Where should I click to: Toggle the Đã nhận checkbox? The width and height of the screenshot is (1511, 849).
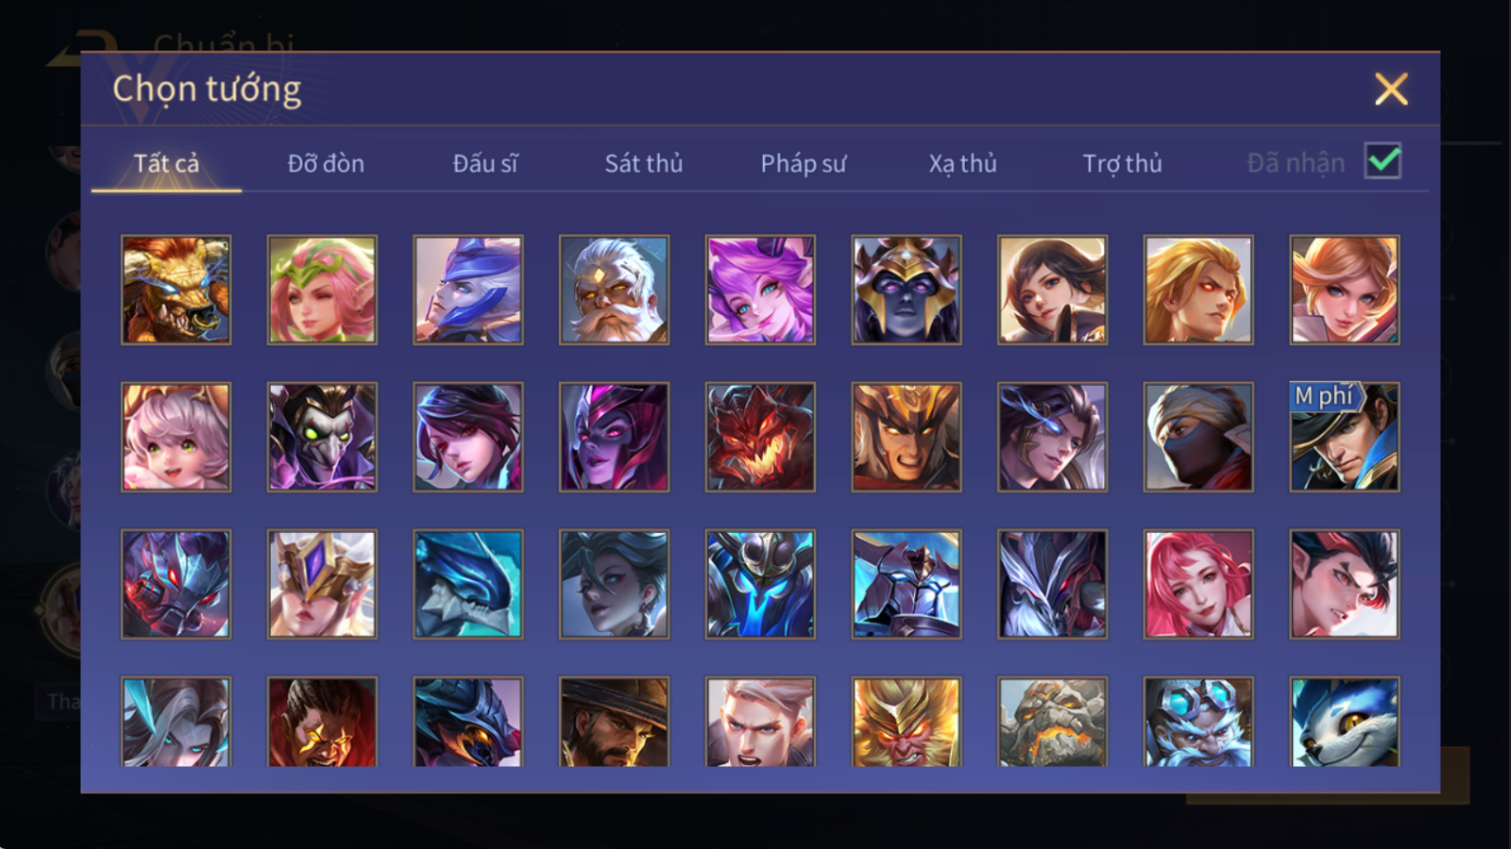click(x=1383, y=161)
